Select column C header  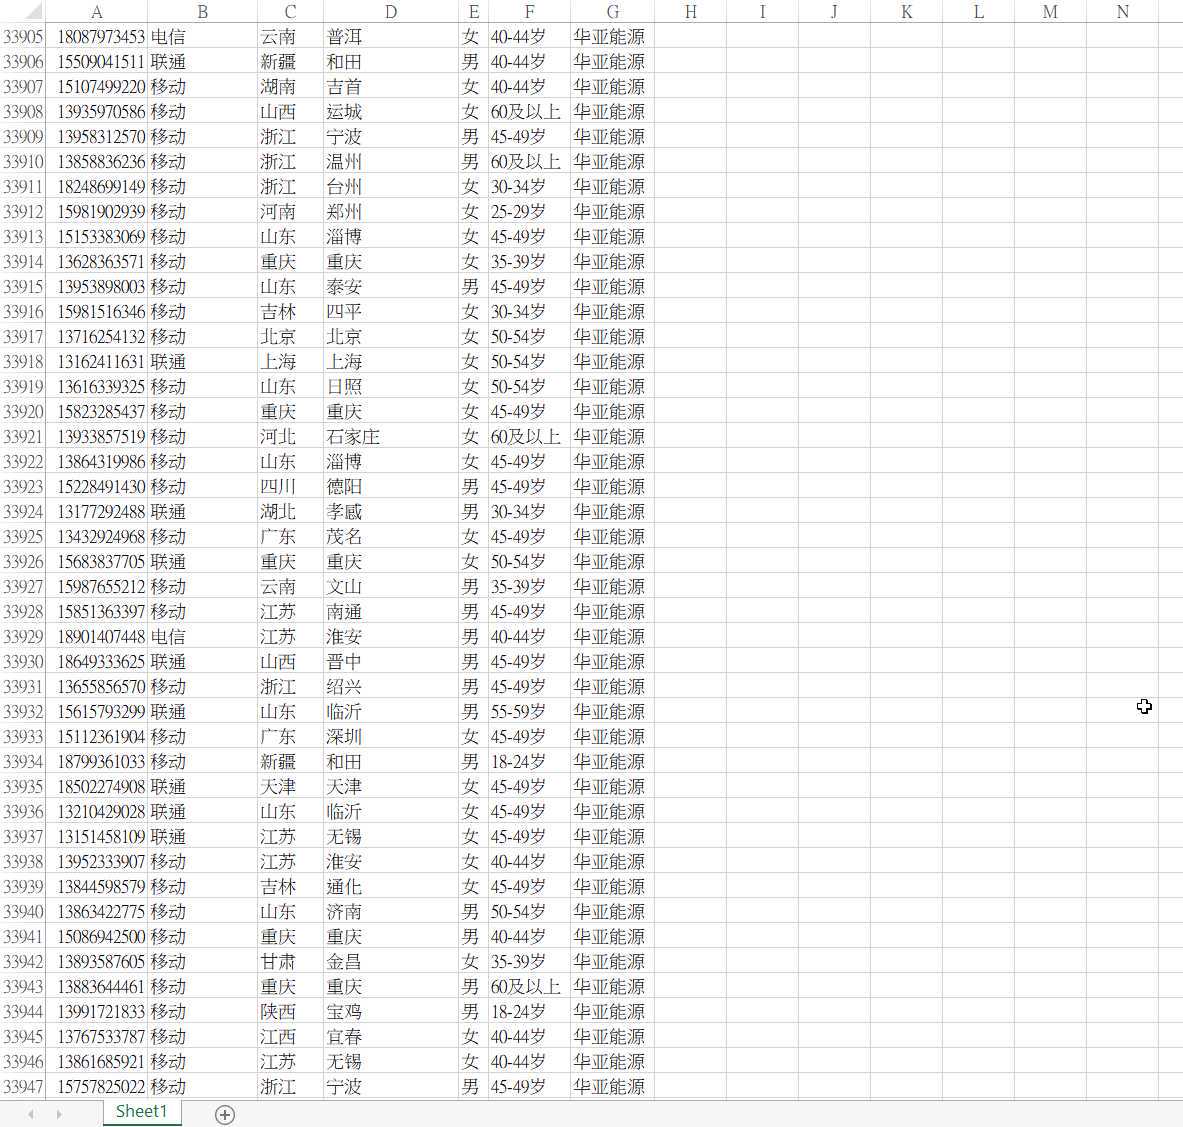[x=290, y=11]
